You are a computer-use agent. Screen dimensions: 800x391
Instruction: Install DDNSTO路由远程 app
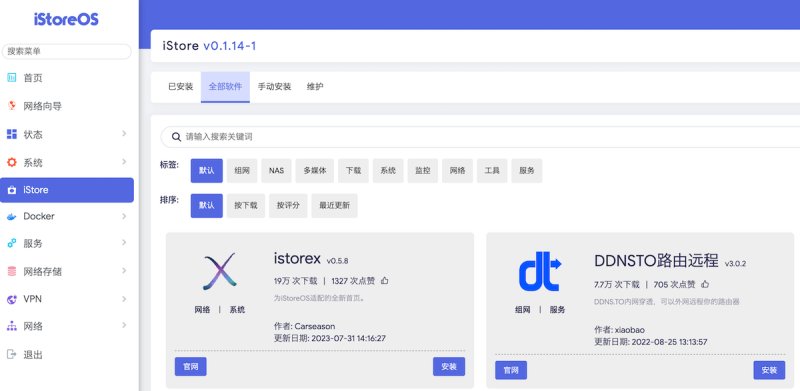click(x=769, y=370)
